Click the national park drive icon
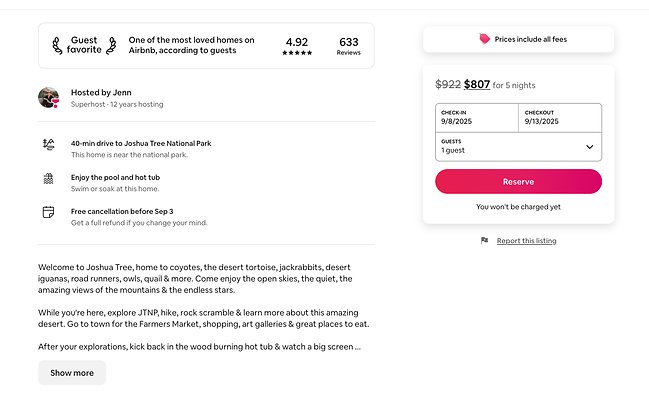649x400 pixels. (x=48, y=145)
